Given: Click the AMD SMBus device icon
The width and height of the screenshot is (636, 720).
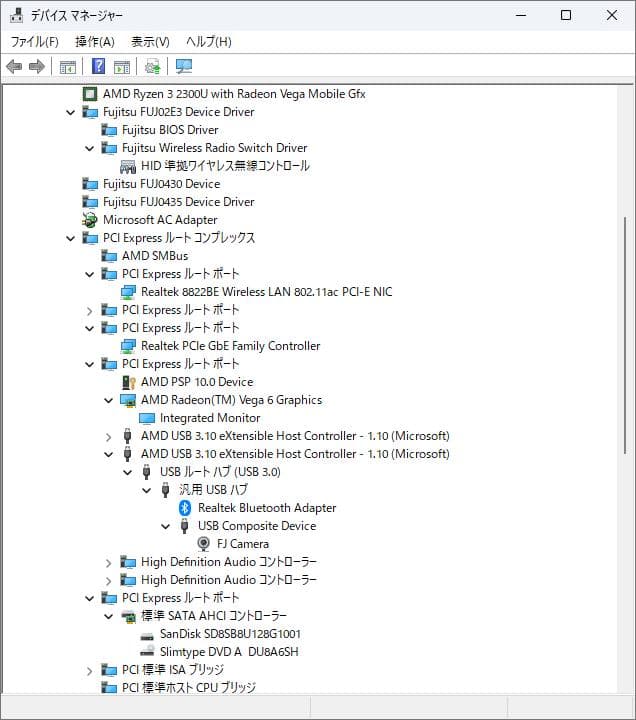Looking at the screenshot, I should (x=109, y=256).
